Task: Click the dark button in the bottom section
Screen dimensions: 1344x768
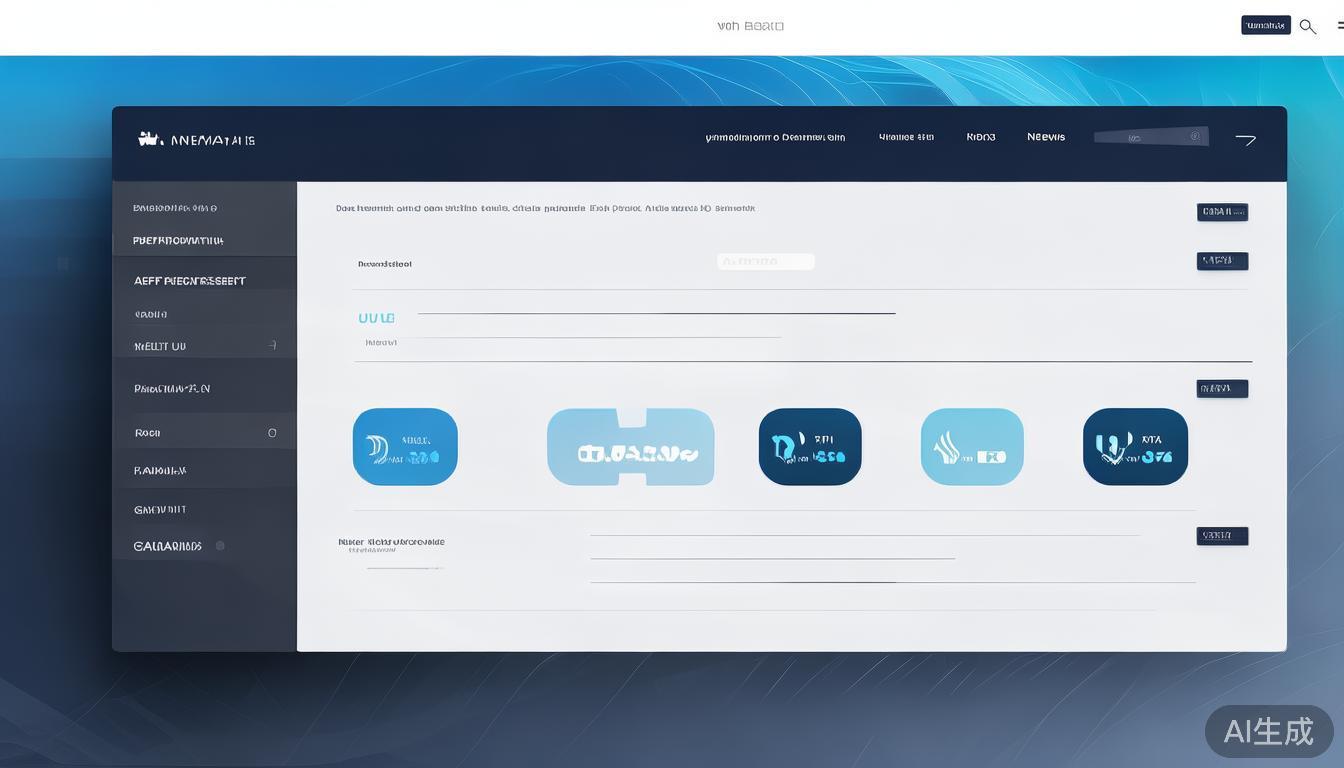Action: (x=1222, y=536)
